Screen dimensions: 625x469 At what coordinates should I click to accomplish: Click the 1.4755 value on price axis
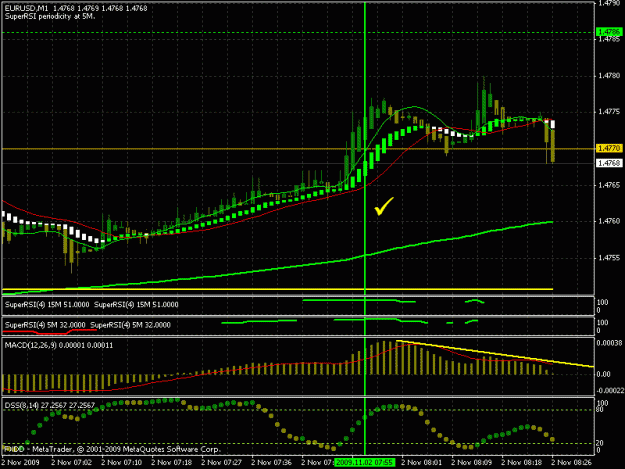(x=609, y=258)
